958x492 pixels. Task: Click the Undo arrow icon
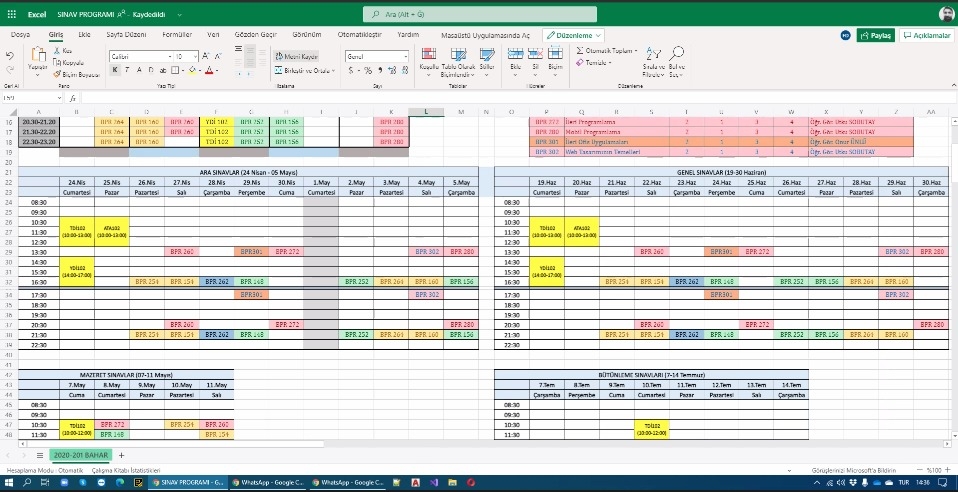[9, 55]
